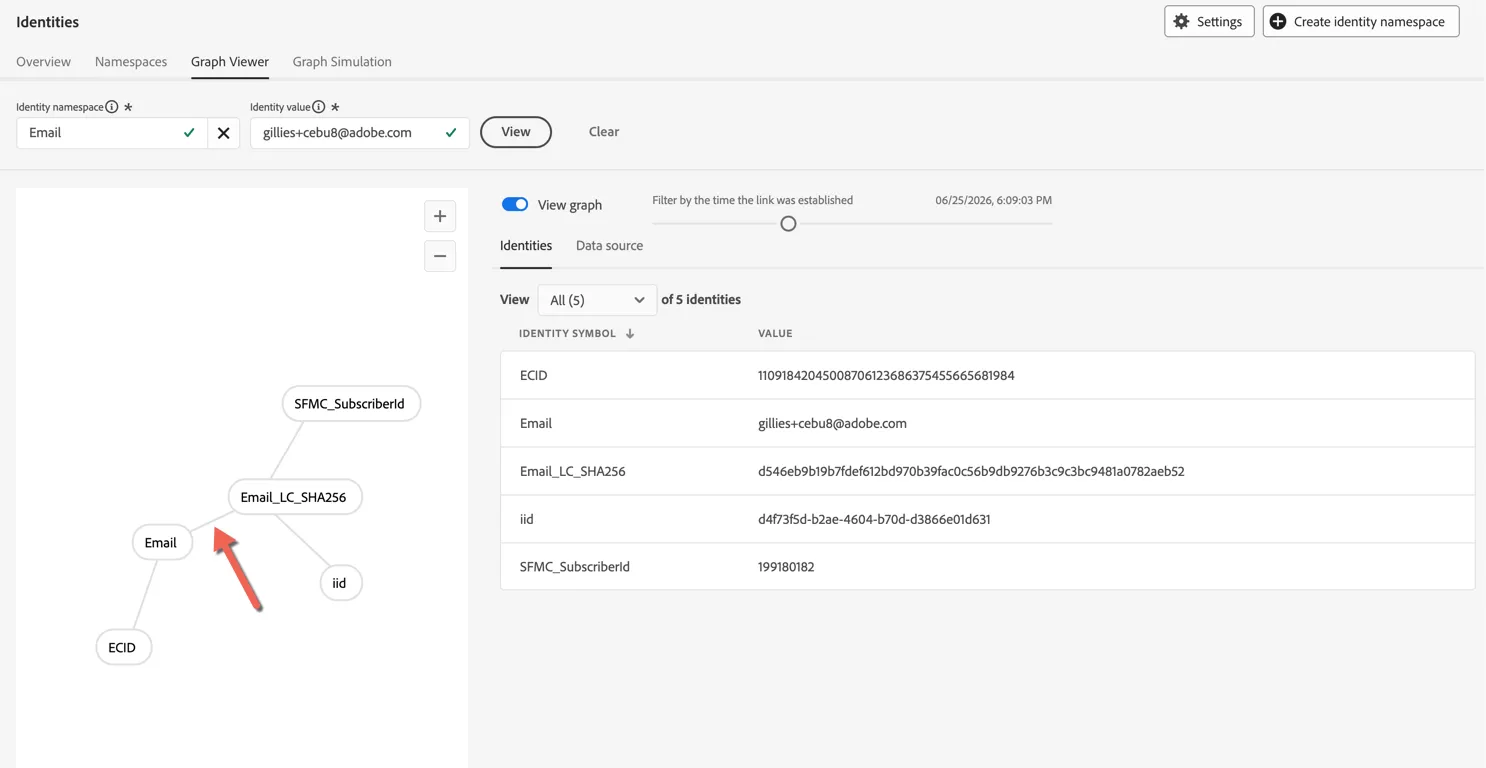Select the ECID node in the graph
Screen dimensions: 1486x768
[x=123, y=647]
